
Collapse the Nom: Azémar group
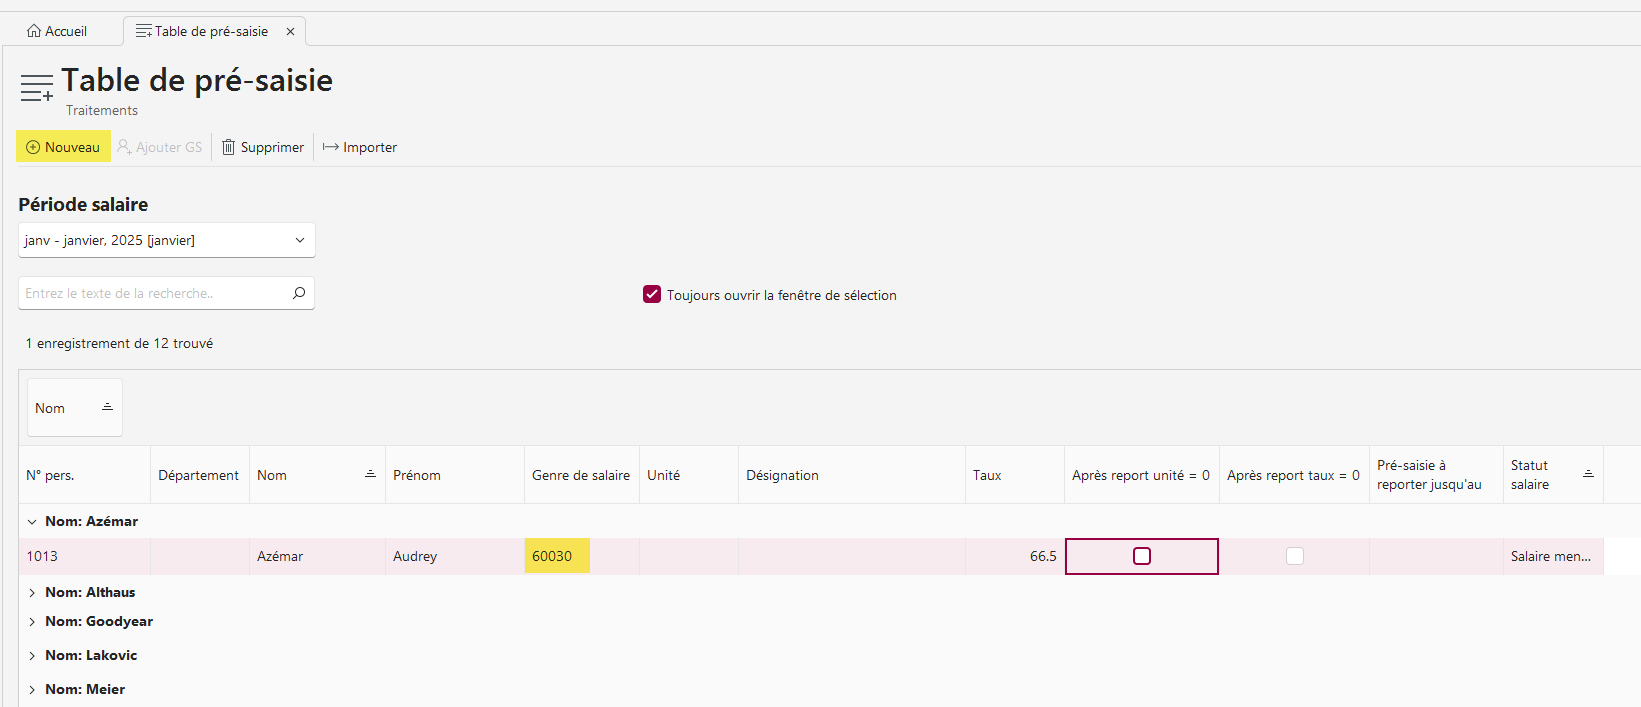point(32,521)
